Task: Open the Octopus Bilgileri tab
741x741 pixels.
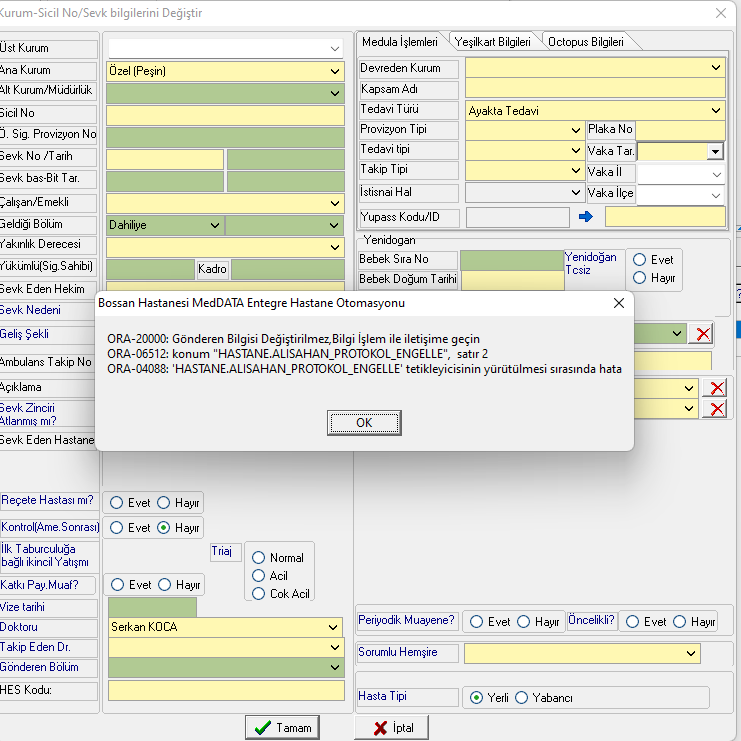Action: pos(585,42)
